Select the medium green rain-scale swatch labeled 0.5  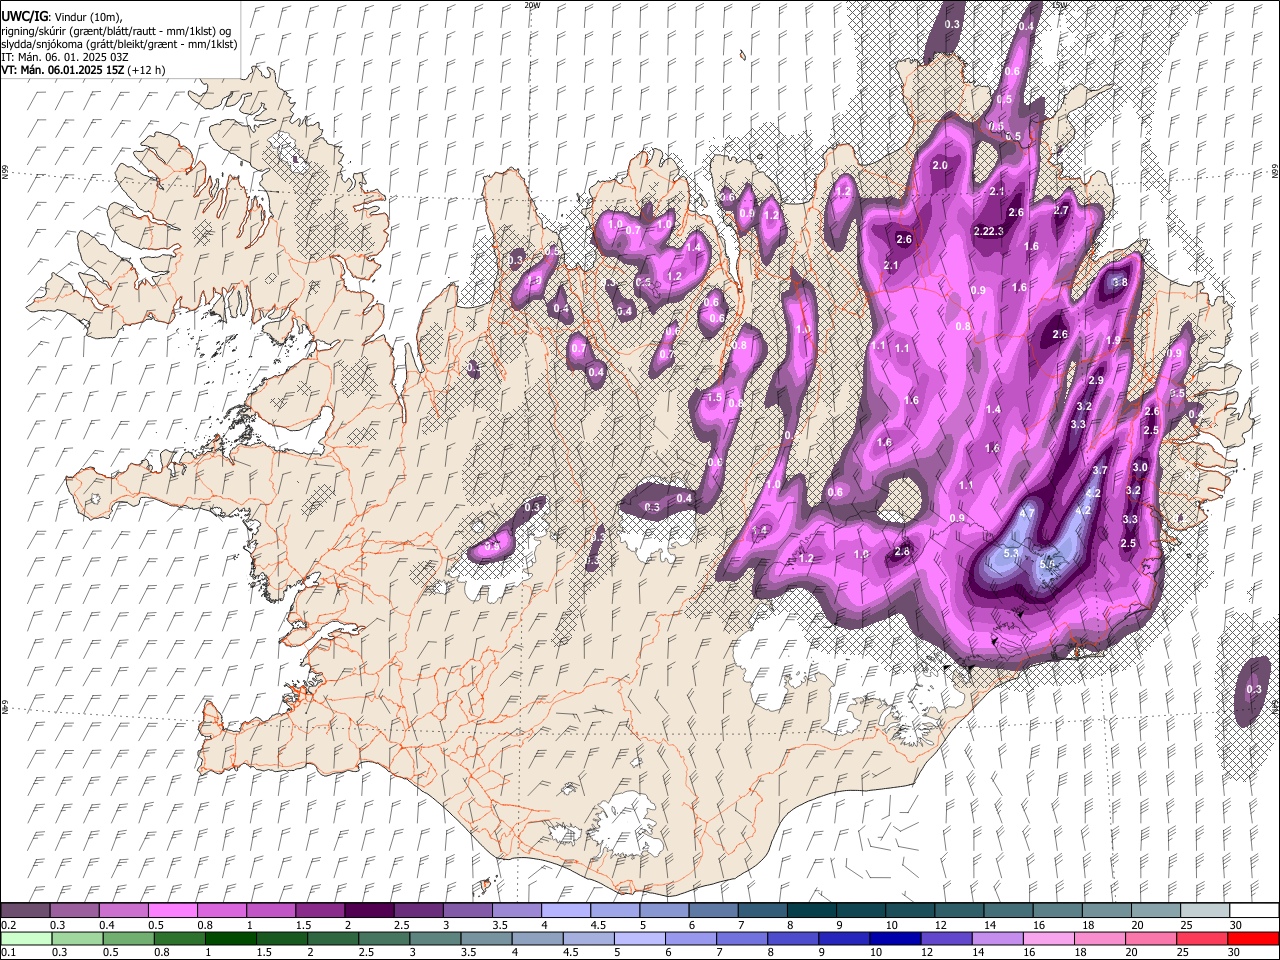click(129, 938)
